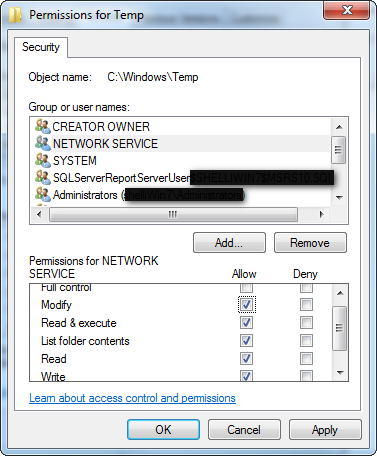Click the horizontal scrollbar thumb

[173, 214]
